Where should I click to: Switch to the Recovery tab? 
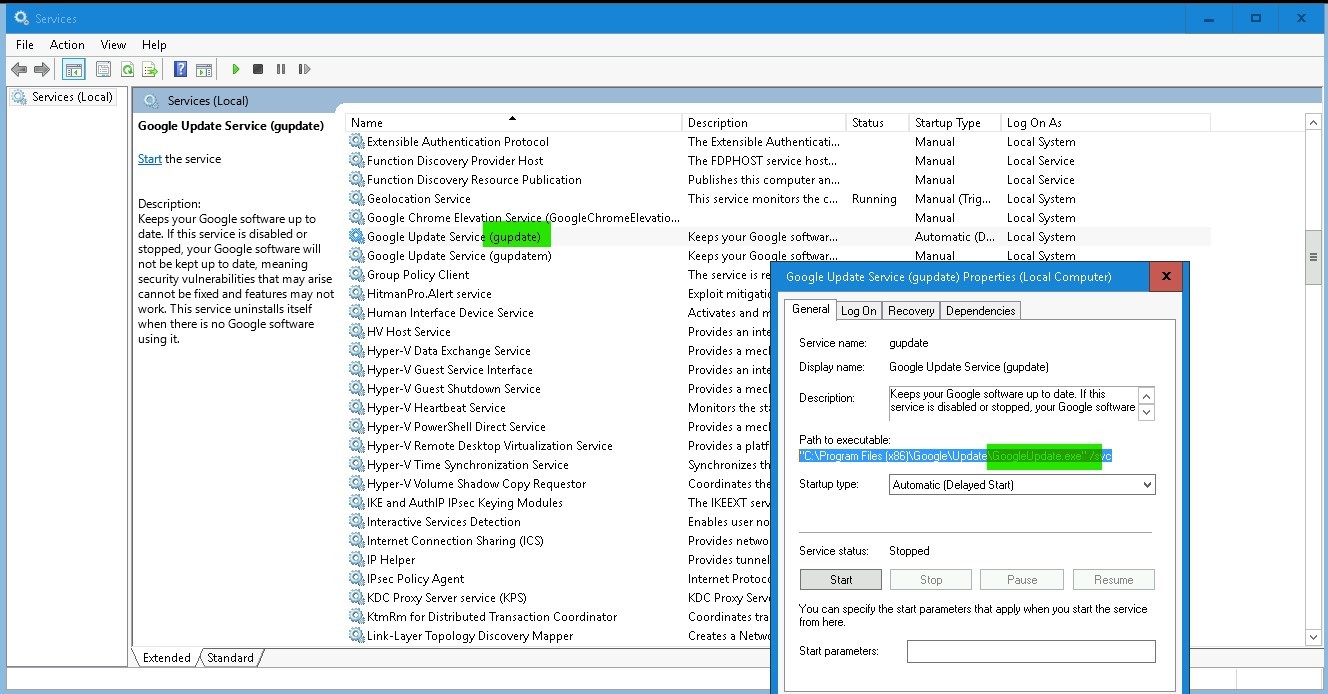[x=911, y=311]
